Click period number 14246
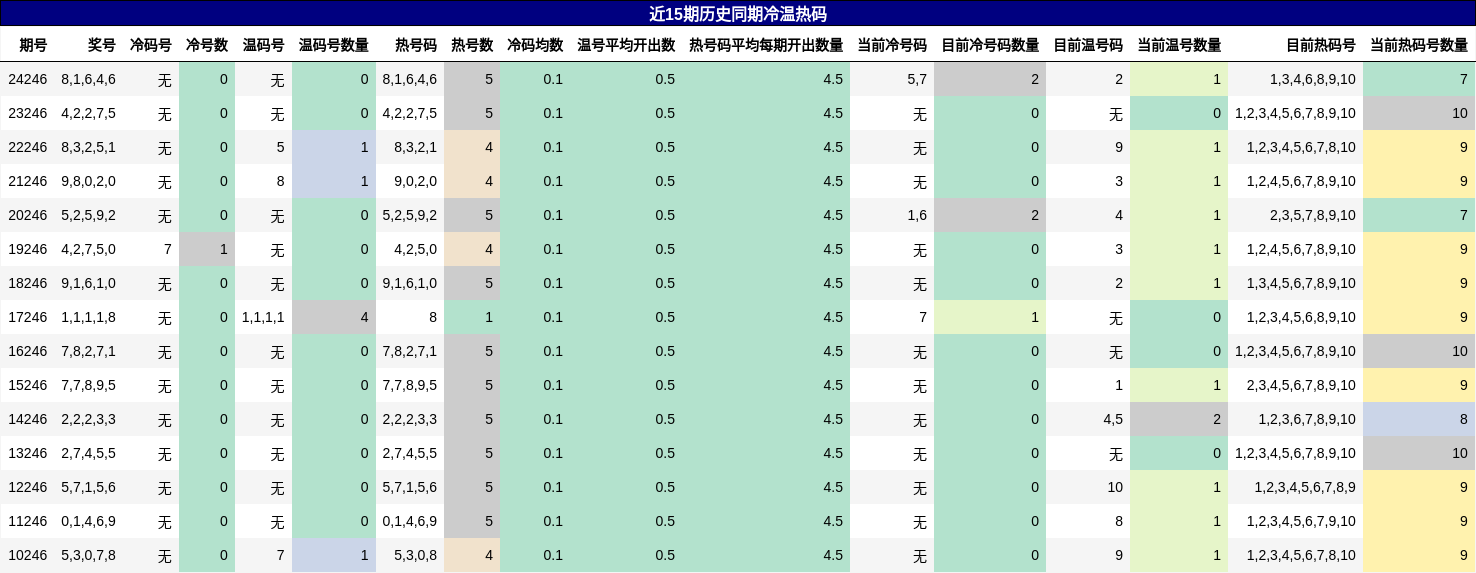 [27, 419]
